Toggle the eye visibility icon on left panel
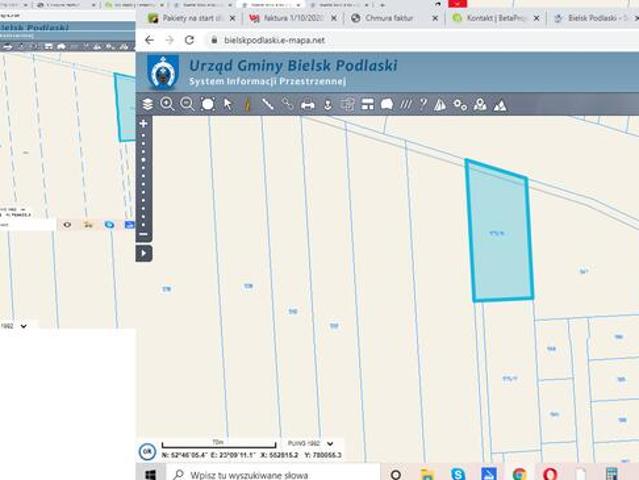The width and height of the screenshot is (639, 480). [68, 225]
